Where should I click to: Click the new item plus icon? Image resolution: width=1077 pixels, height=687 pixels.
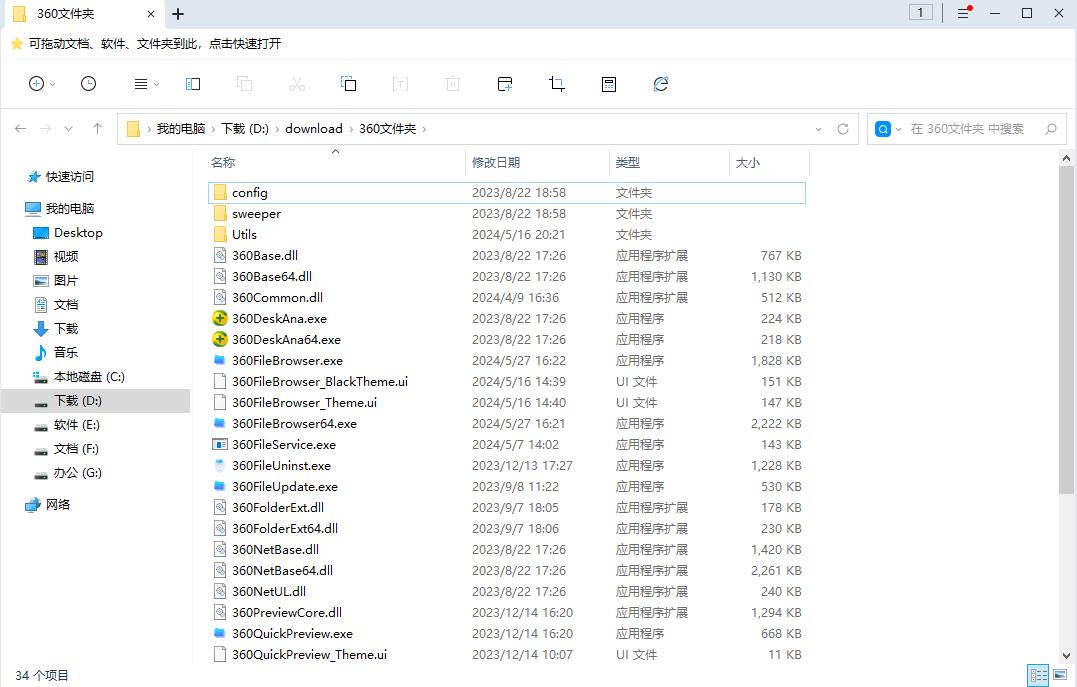tap(37, 84)
